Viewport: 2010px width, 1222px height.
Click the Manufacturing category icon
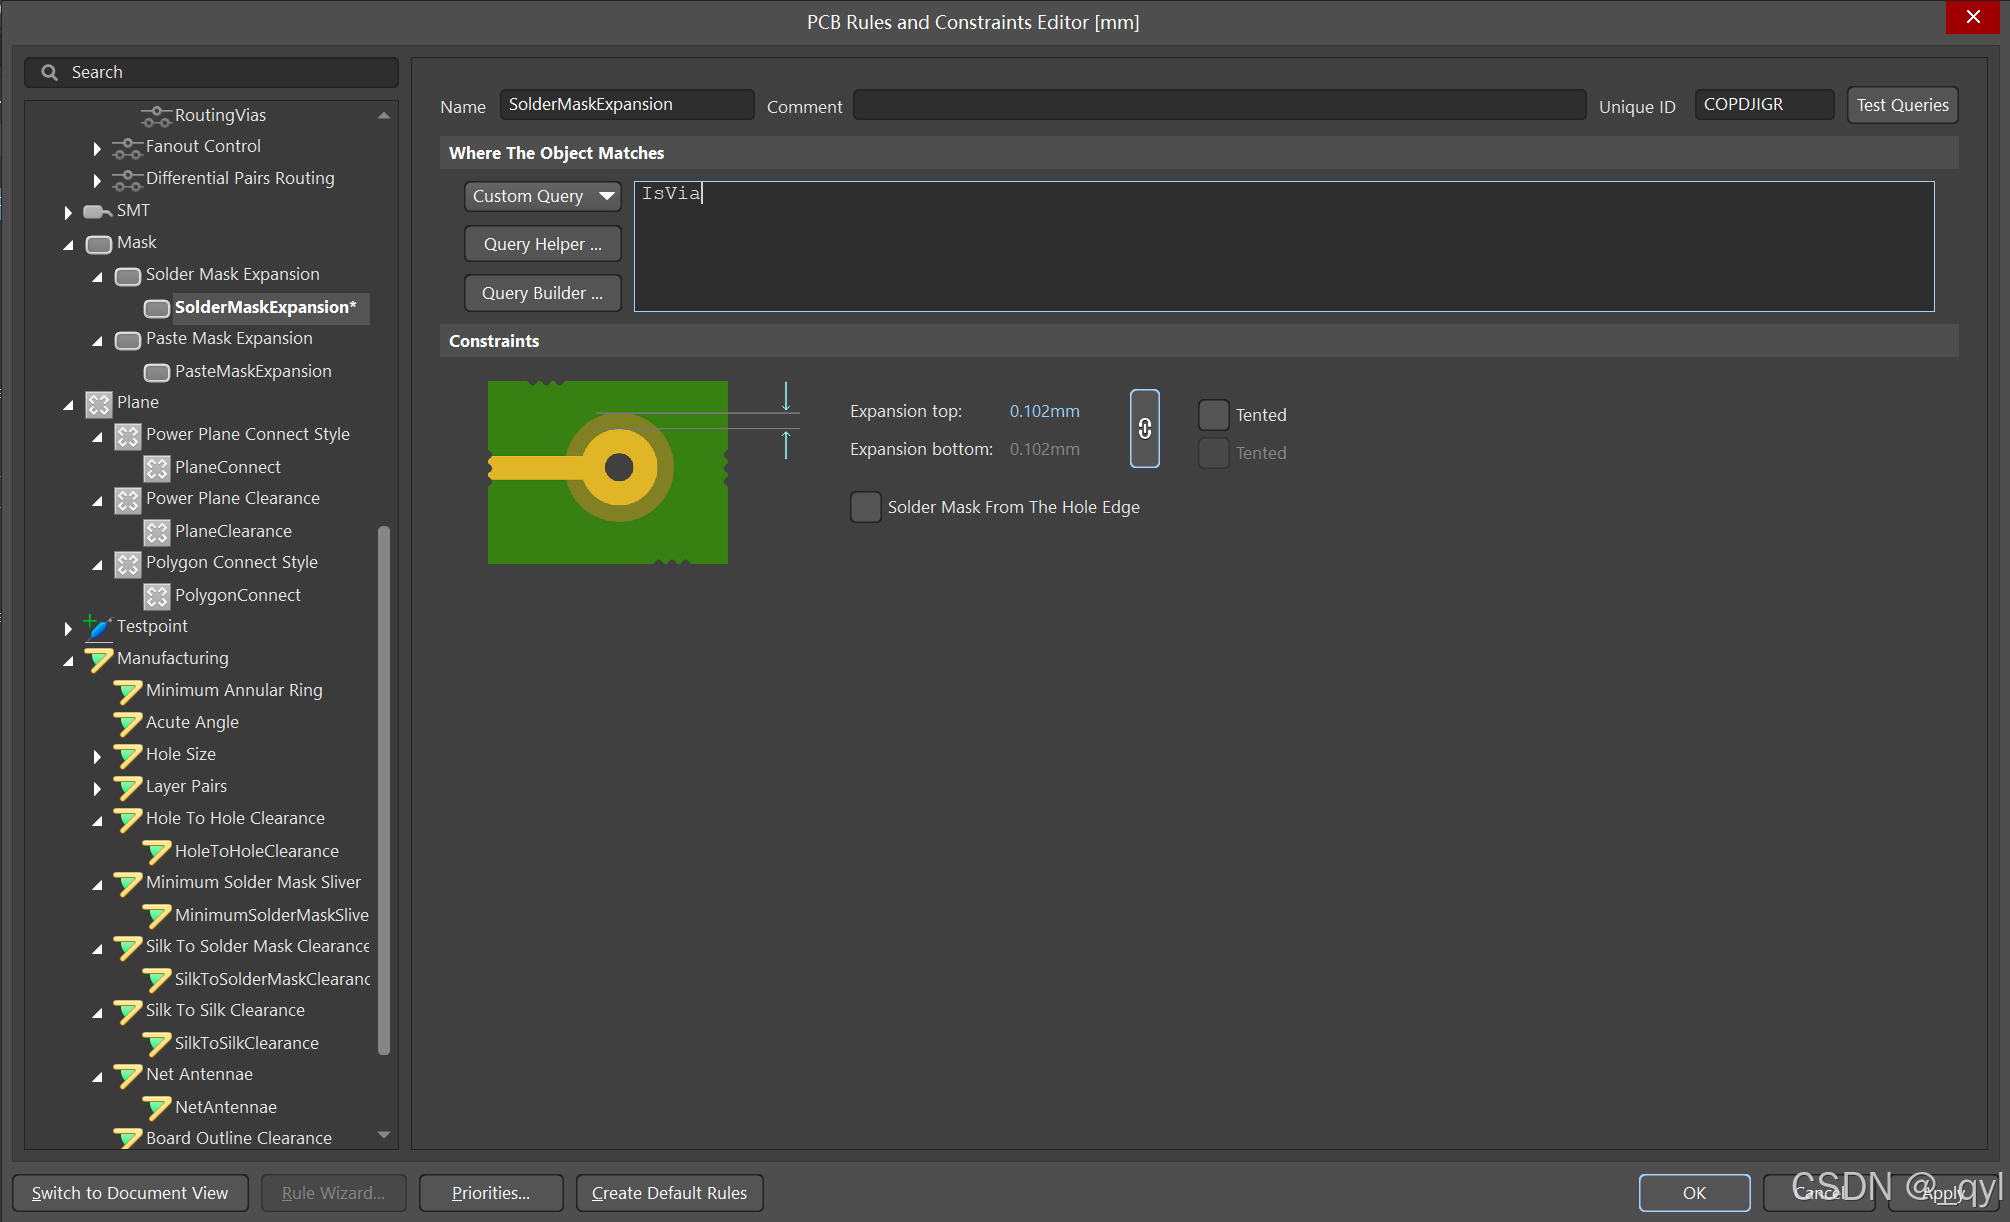click(x=98, y=659)
